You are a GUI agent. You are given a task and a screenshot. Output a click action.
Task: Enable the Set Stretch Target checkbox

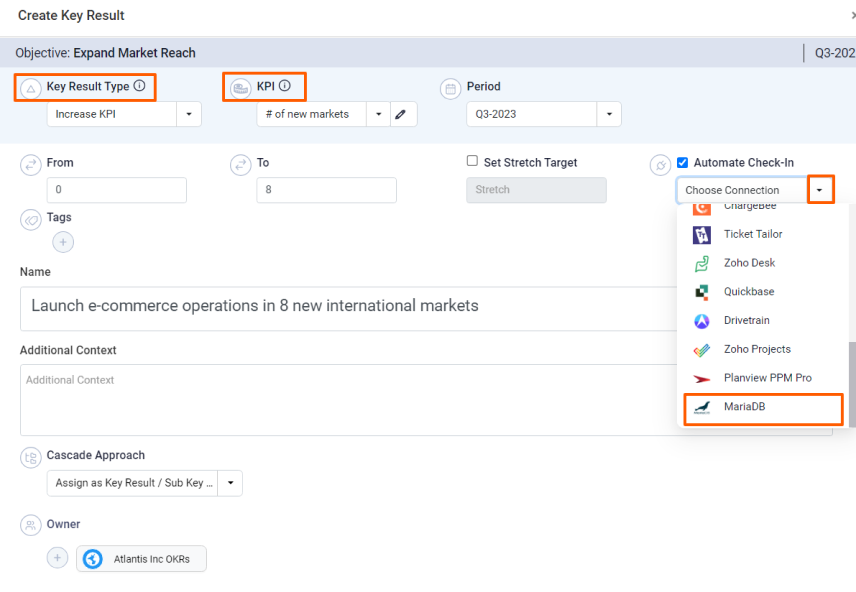click(x=472, y=161)
